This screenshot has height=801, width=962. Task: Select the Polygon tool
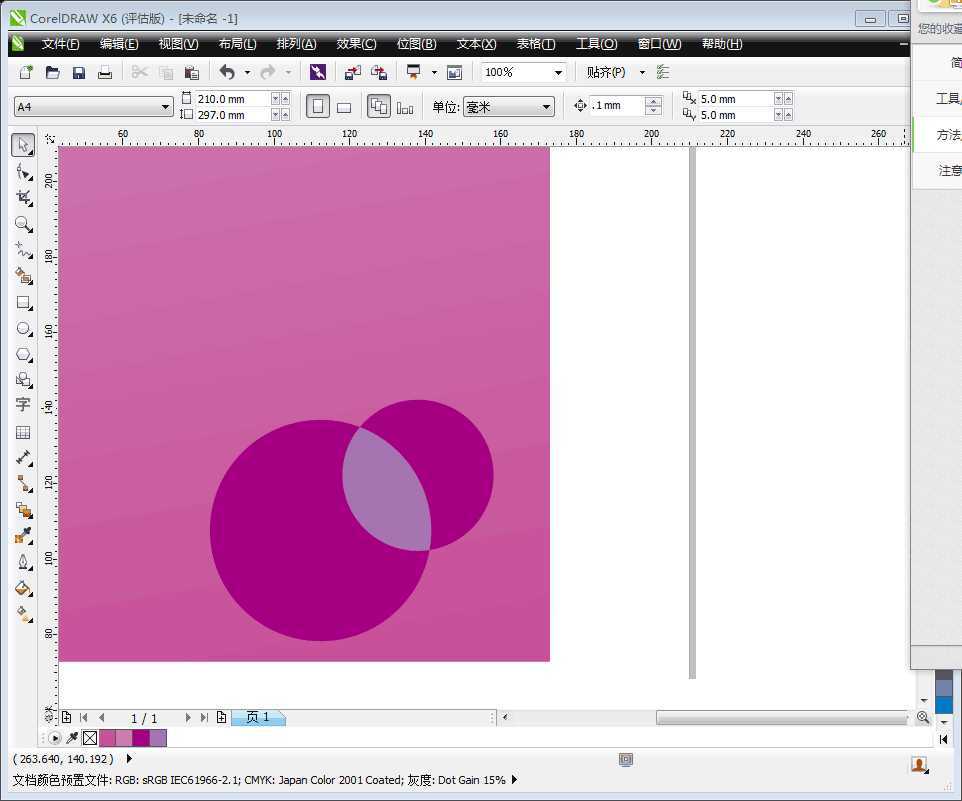pos(24,354)
